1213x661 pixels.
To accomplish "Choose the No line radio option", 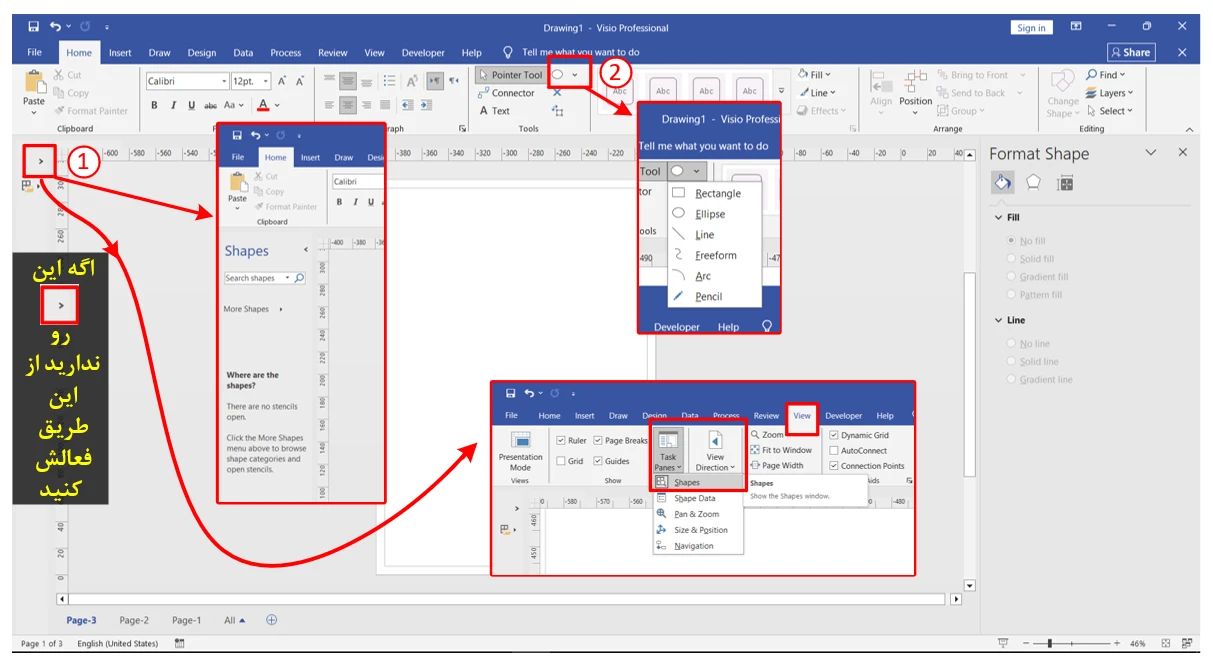I will coord(1011,344).
